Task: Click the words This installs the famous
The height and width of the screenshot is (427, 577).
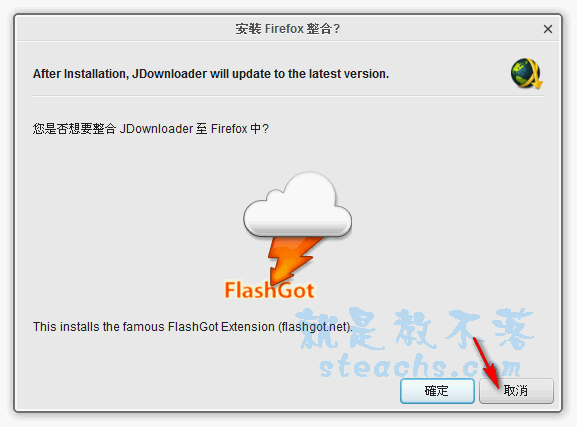Action: click(99, 327)
